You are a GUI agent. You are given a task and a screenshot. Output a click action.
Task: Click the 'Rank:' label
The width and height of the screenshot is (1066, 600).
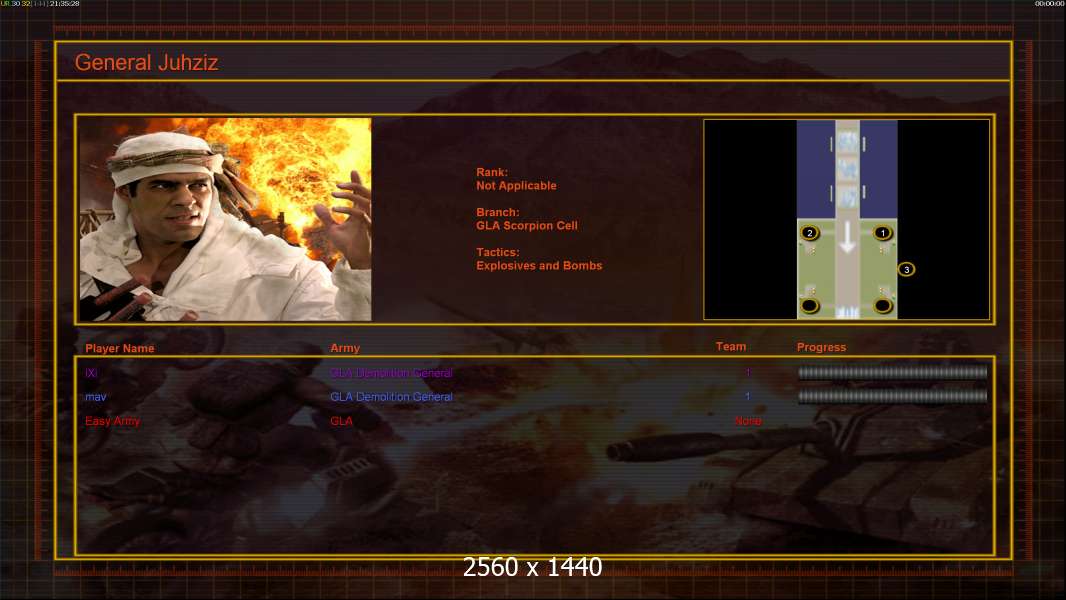click(x=492, y=173)
